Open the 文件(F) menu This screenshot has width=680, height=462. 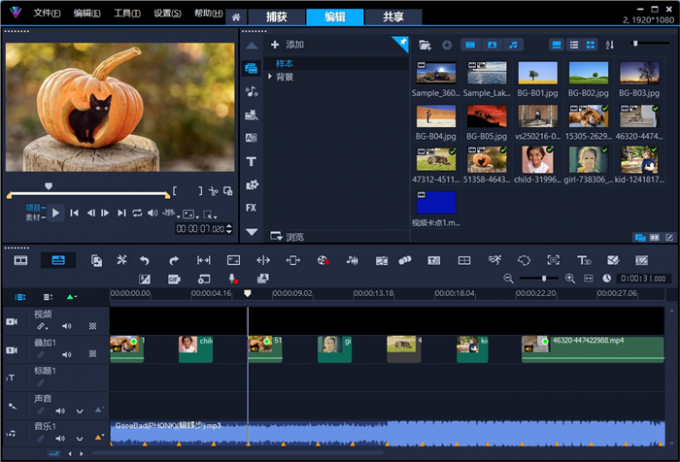tap(47, 13)
